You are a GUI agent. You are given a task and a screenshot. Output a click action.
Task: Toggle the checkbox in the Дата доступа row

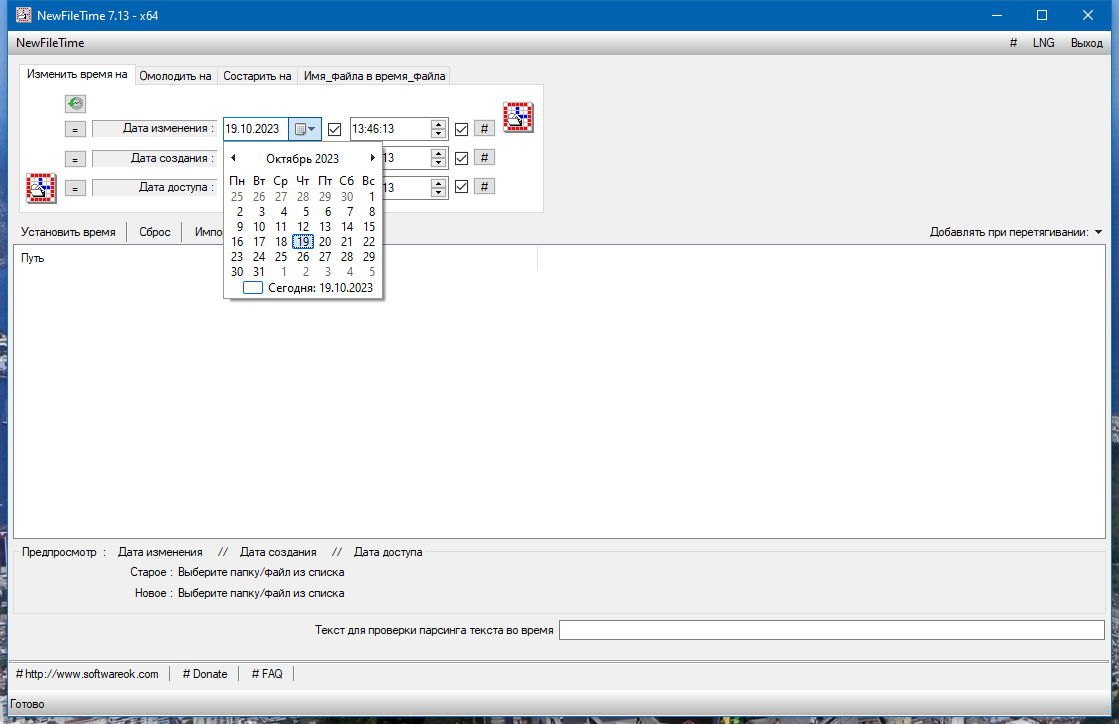click(x=461, y=187)
